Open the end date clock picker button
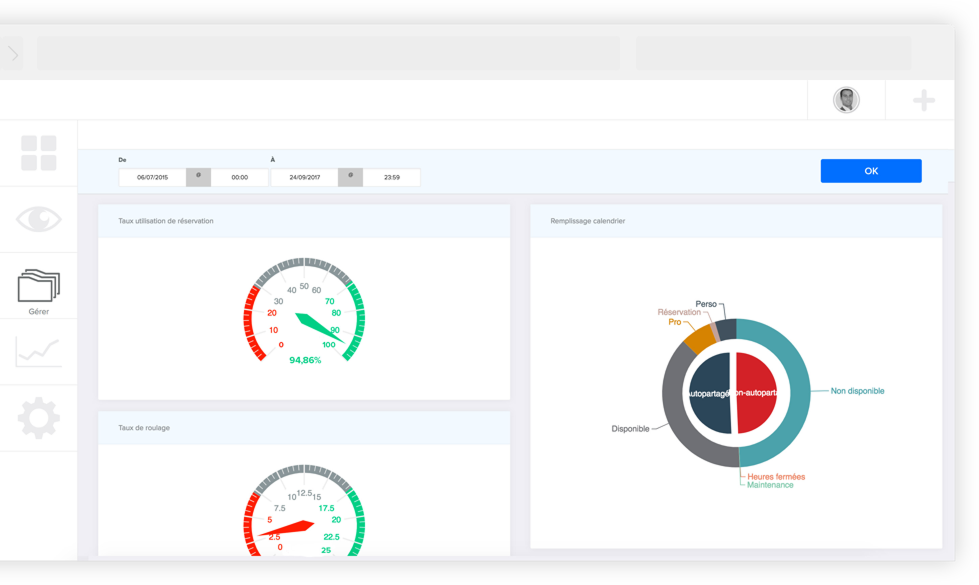 350,177
